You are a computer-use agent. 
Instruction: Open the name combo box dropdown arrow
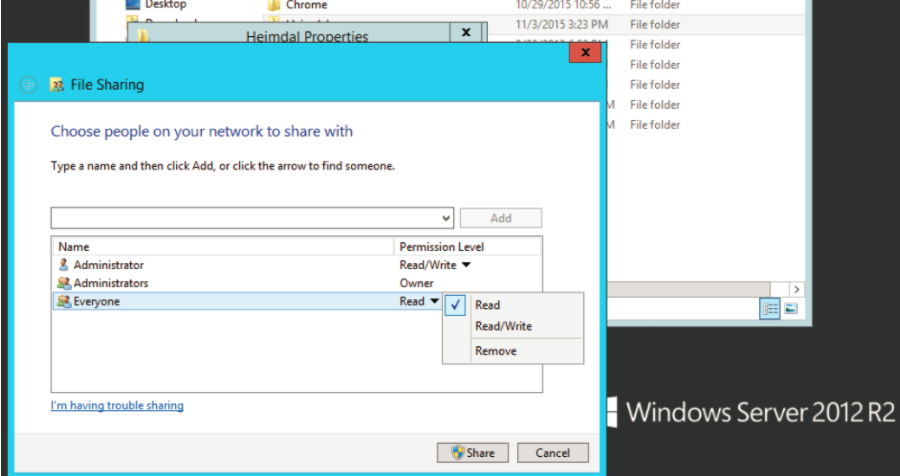coord(446,218)
